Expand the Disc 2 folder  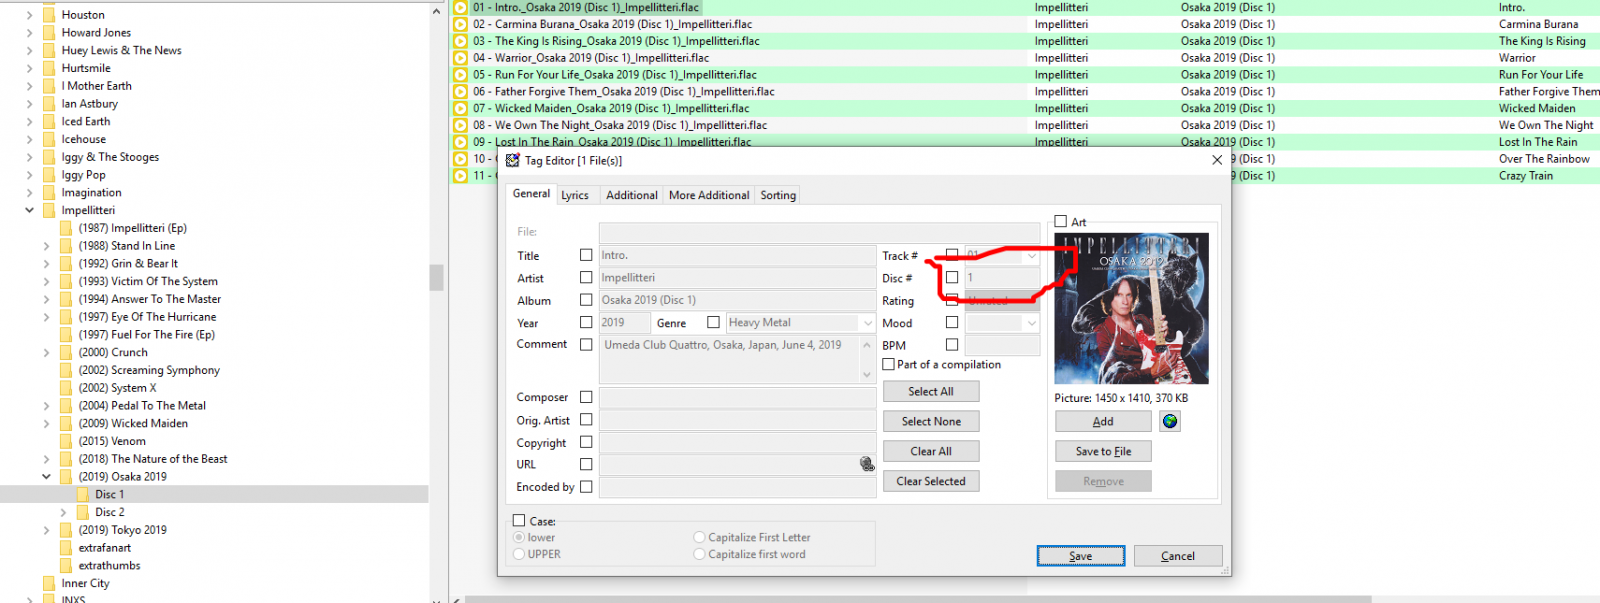pos(63,512)
